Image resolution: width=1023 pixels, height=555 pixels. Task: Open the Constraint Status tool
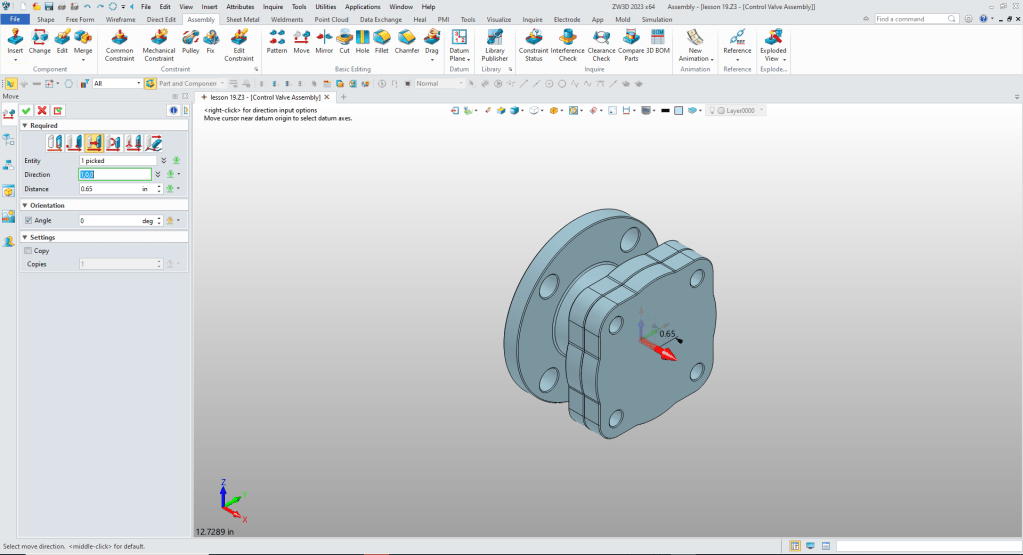point(533,37)
